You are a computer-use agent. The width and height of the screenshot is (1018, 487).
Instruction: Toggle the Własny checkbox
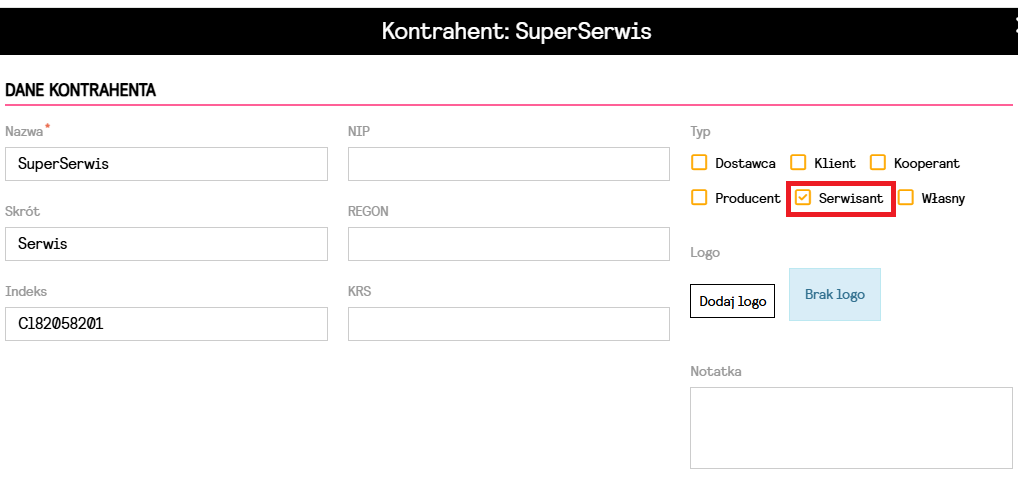[906, 198]
